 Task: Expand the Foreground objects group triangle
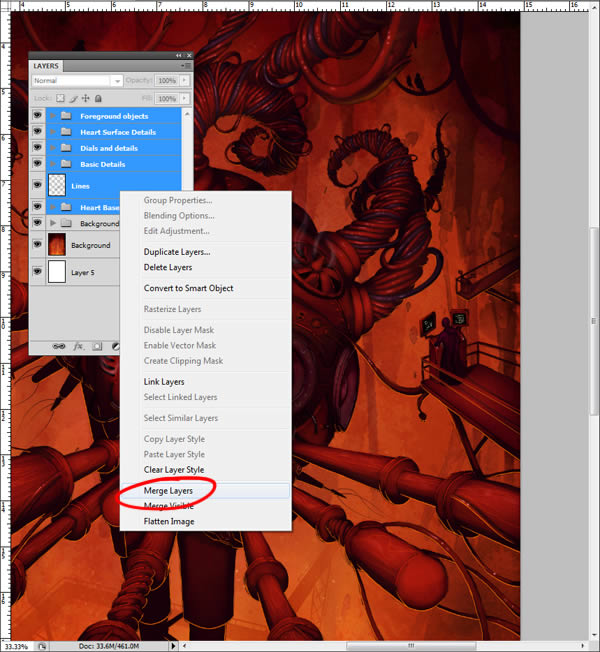coord(53,116)
